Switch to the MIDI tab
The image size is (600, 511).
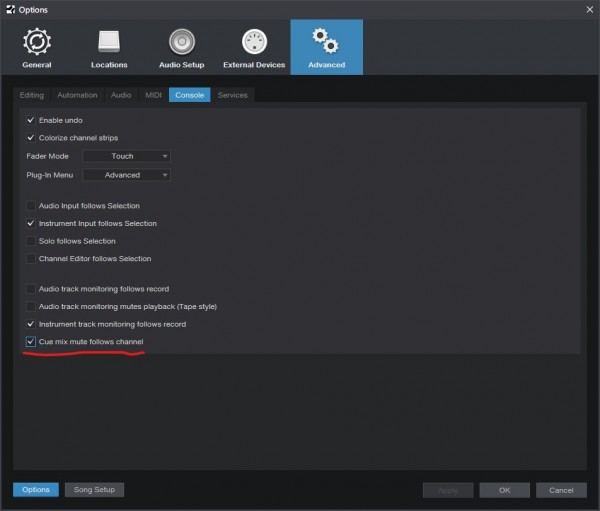[153, 95]
